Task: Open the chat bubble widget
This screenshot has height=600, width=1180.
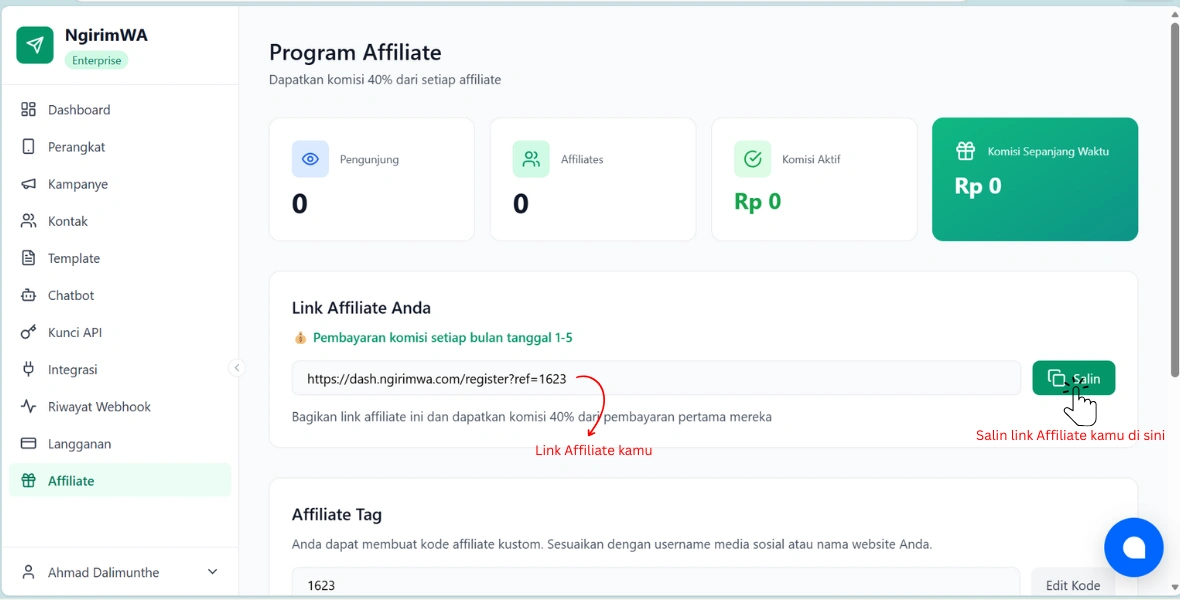Action: click(x=1133, y=547)
